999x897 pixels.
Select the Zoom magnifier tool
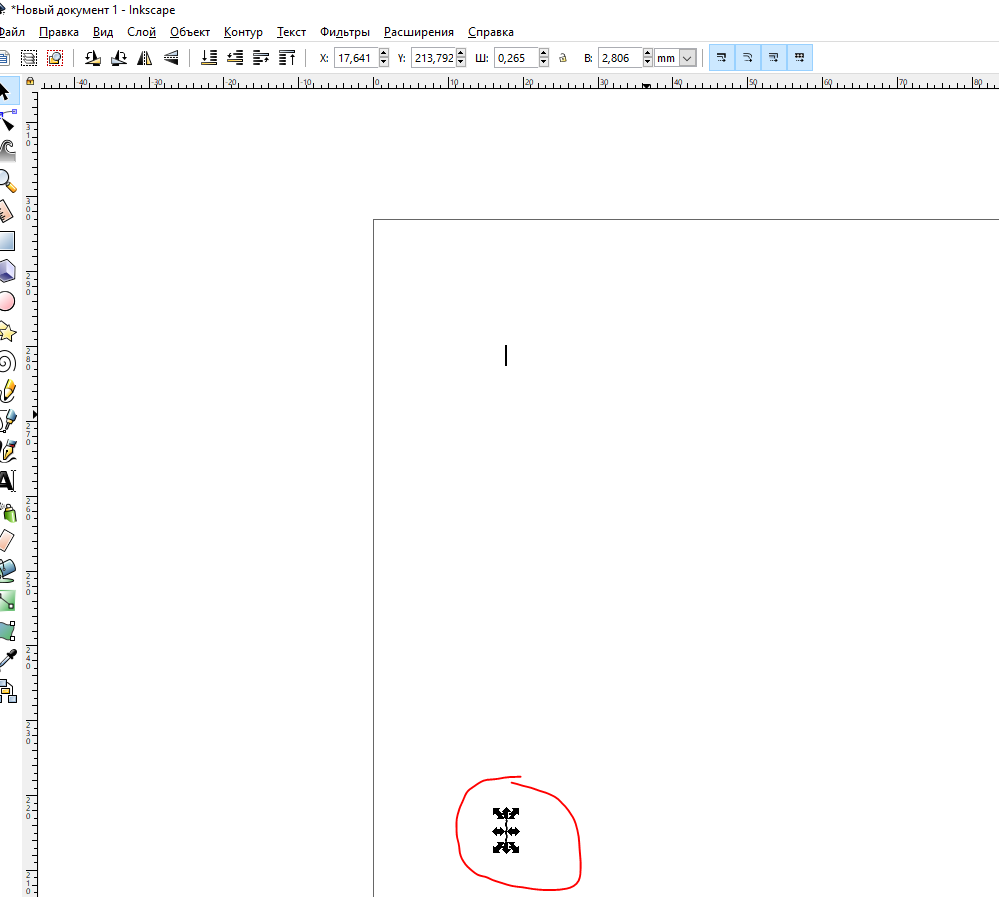click(7, 182)
